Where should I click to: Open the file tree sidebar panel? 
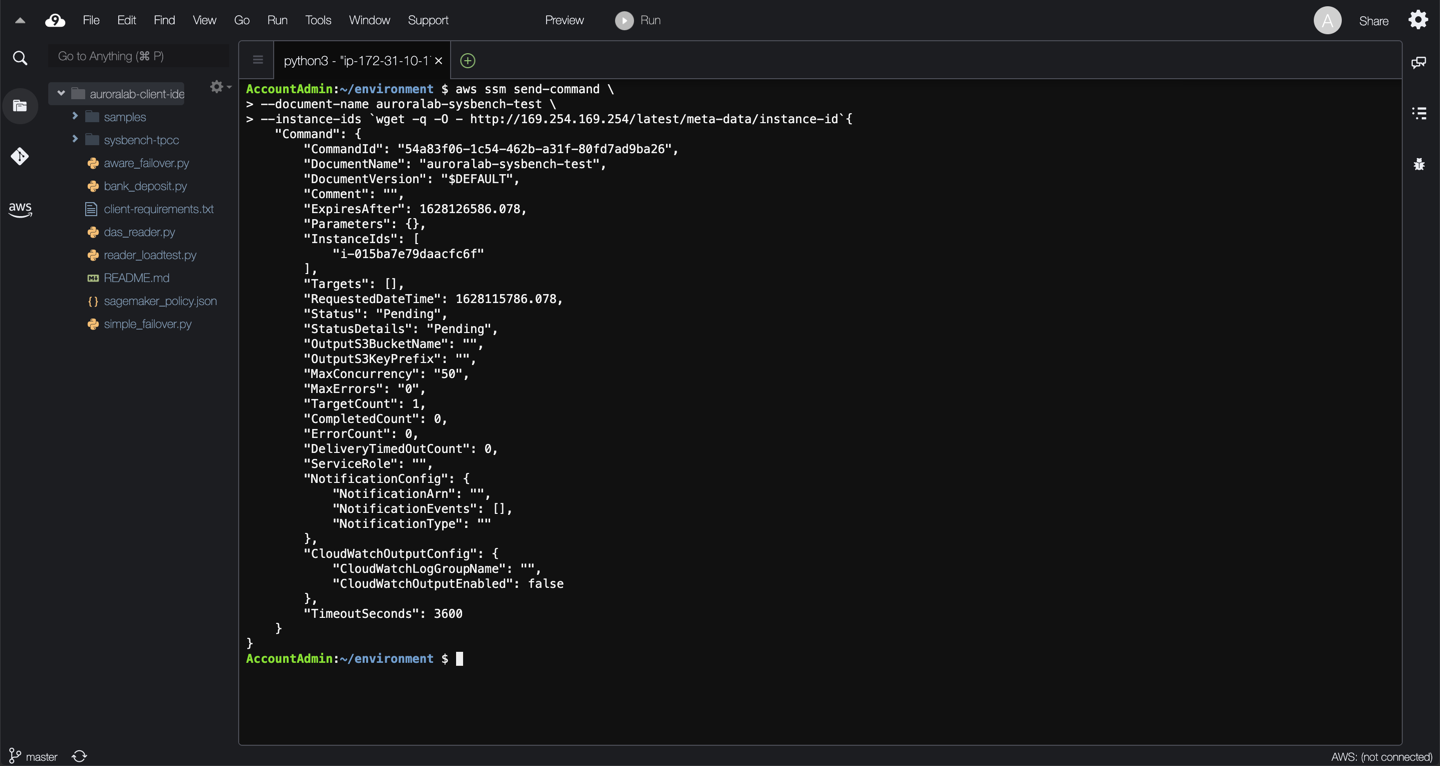coord(20,105)
